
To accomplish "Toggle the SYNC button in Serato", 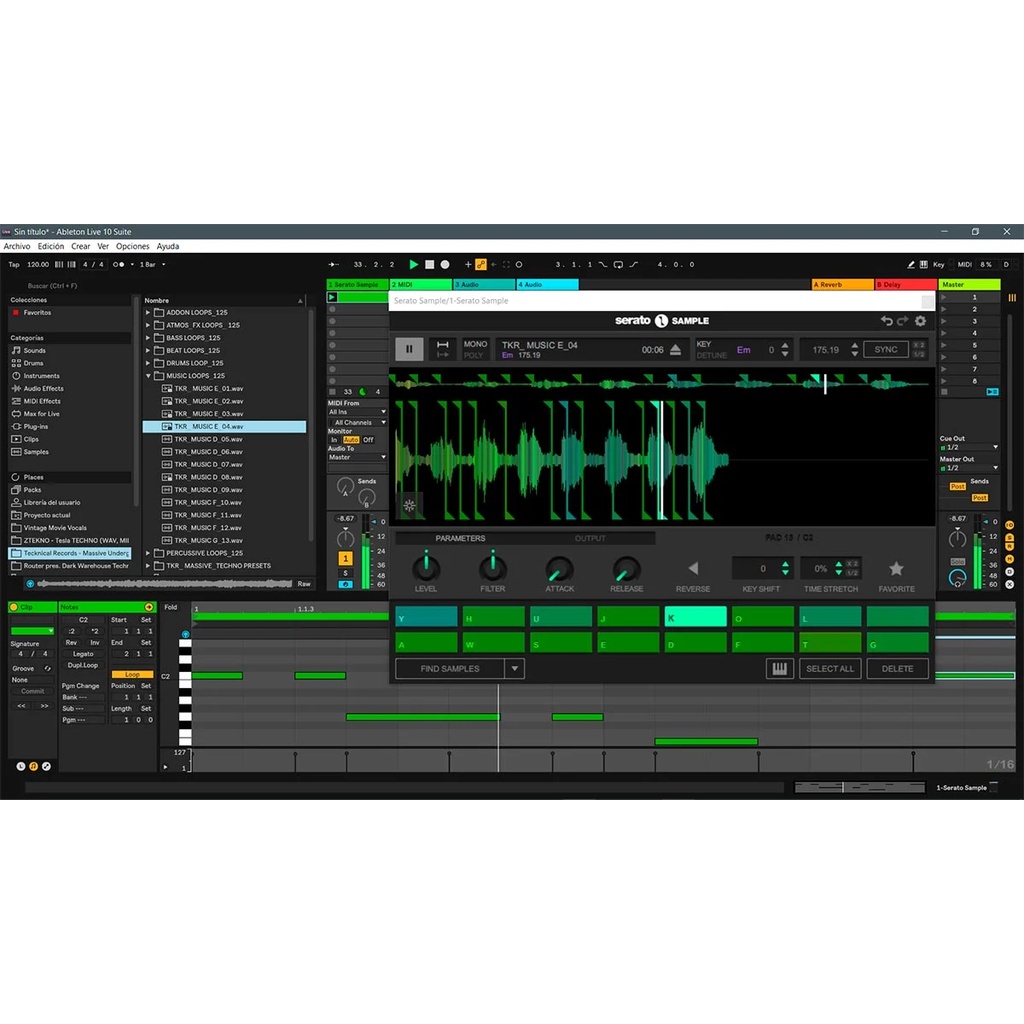I will click(886, 349).
